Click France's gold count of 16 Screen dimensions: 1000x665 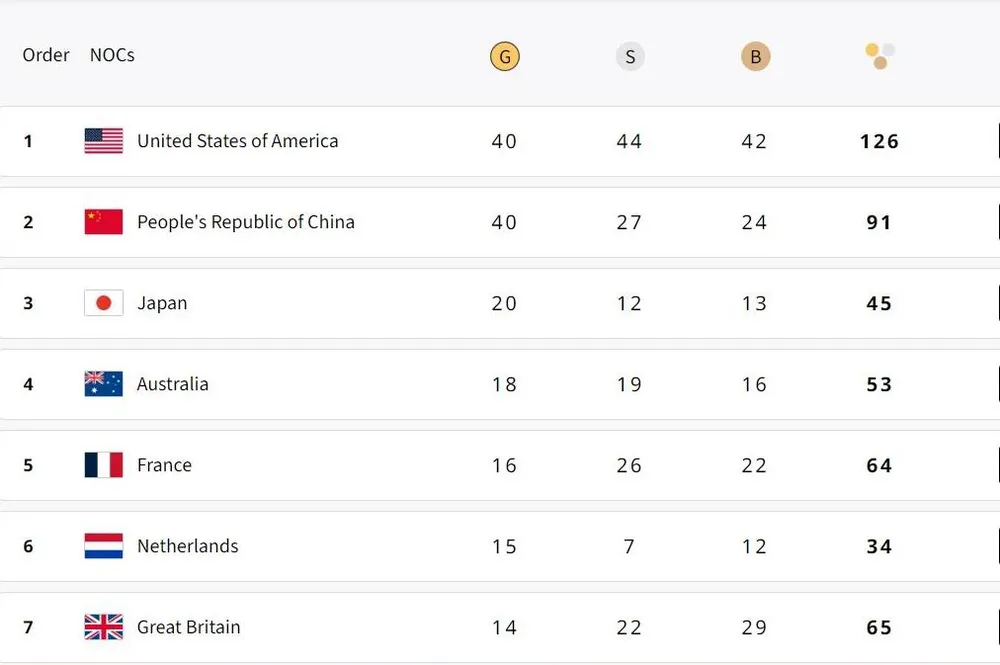(504, 466)
